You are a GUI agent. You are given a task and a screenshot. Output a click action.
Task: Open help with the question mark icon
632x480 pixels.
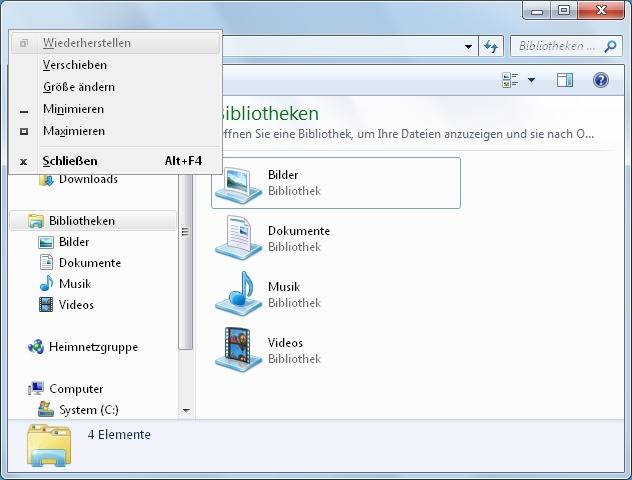(x=601, y=80)
